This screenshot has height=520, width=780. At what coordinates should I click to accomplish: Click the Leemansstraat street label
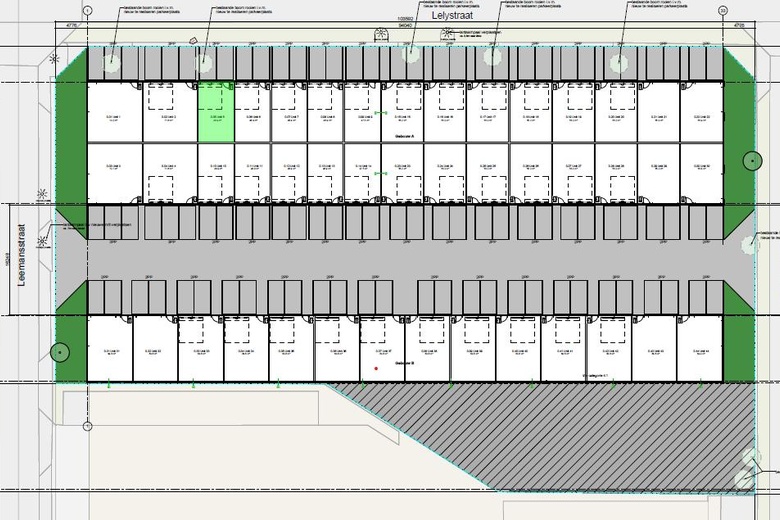click(21, 255)
